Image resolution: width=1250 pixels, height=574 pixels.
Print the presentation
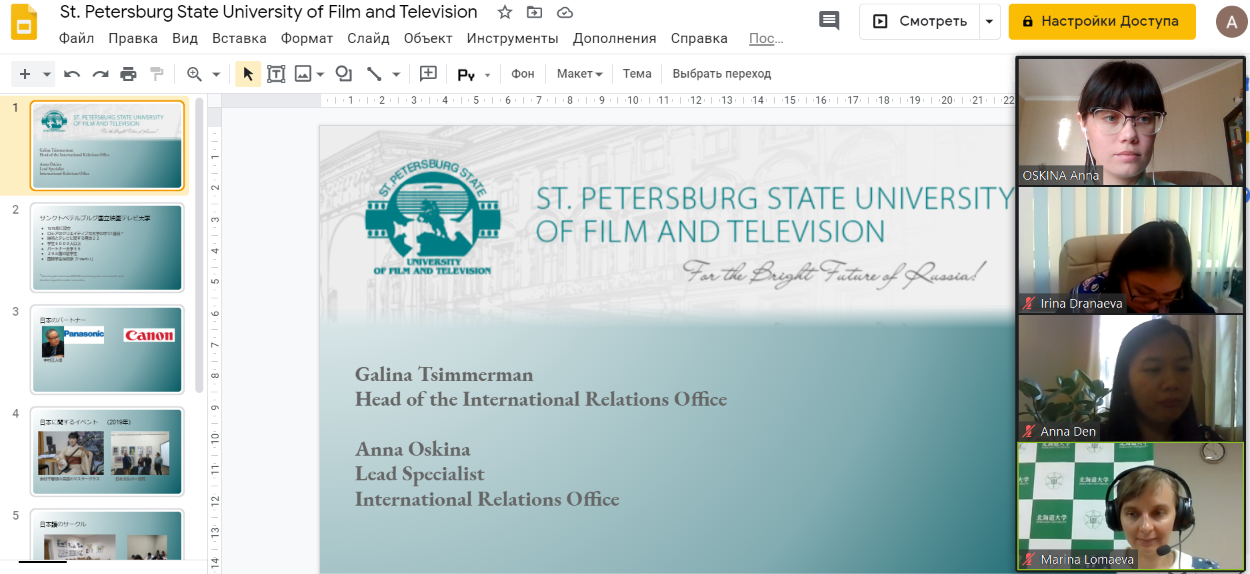tap(128, 74)
